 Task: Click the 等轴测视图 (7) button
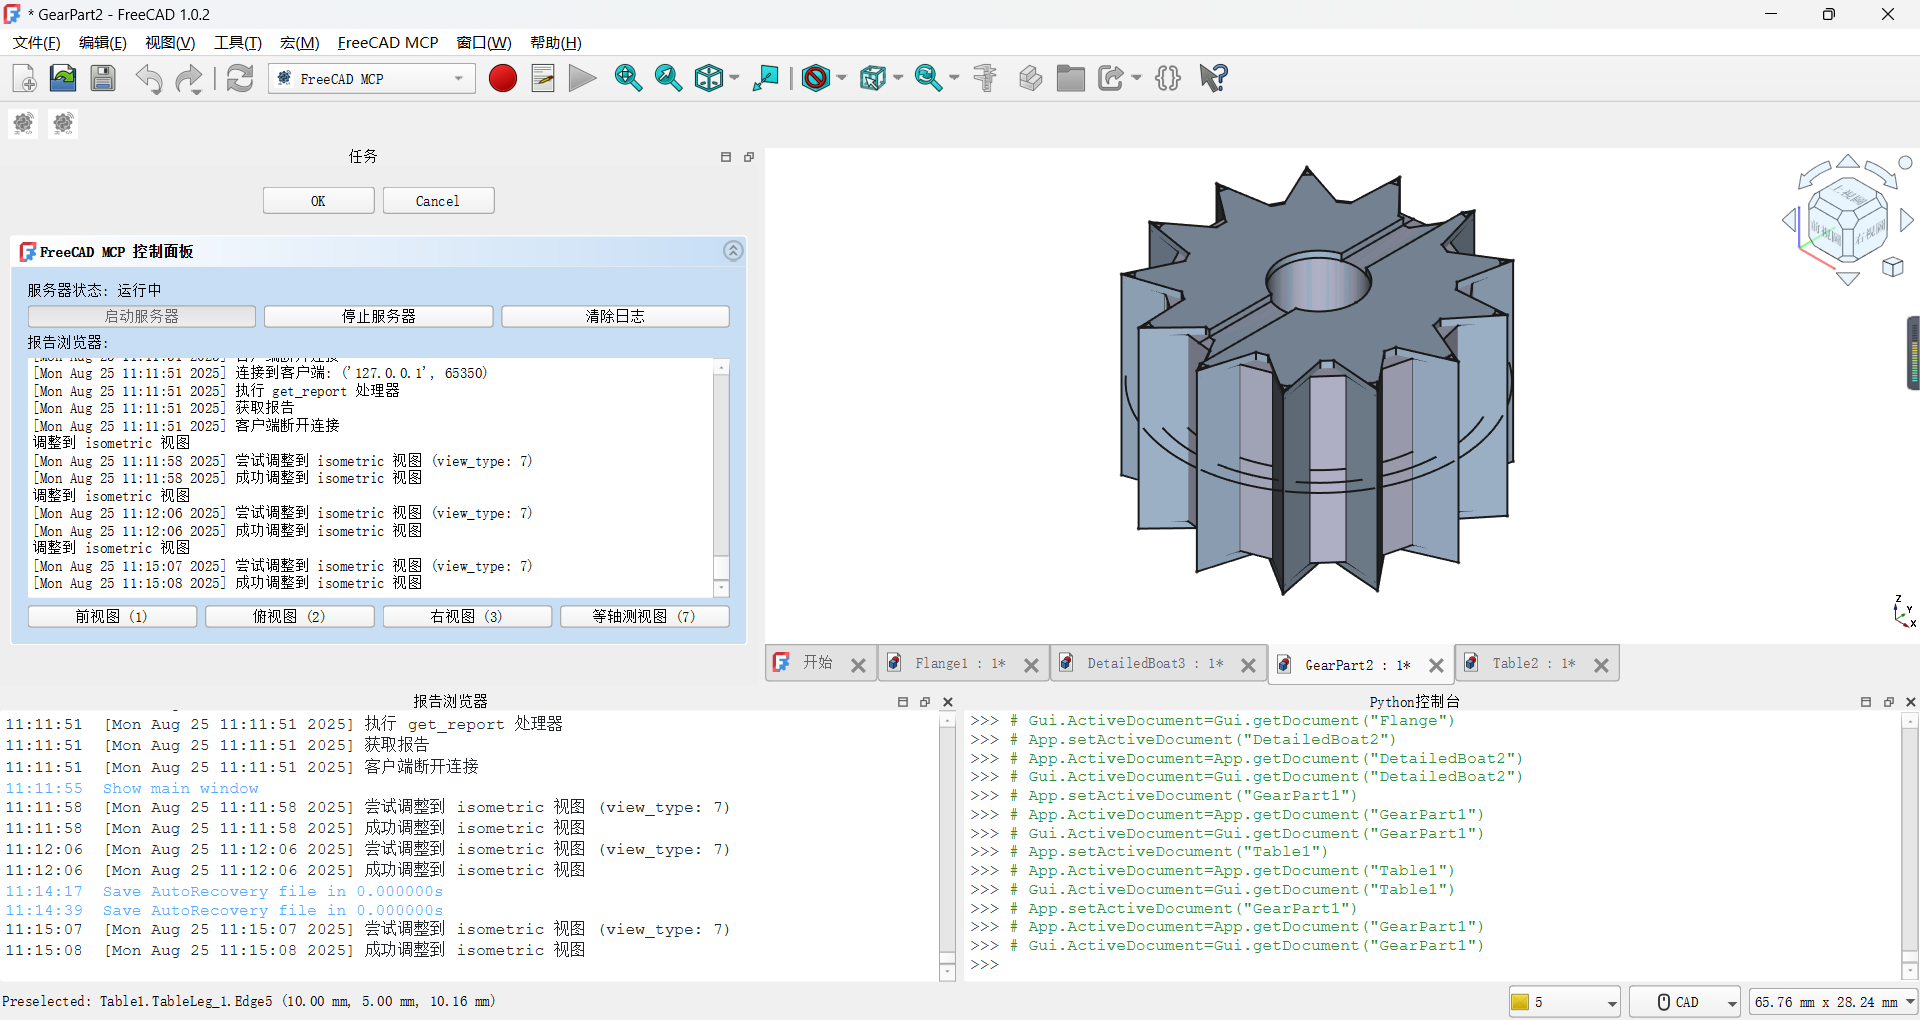click(644, 616)
